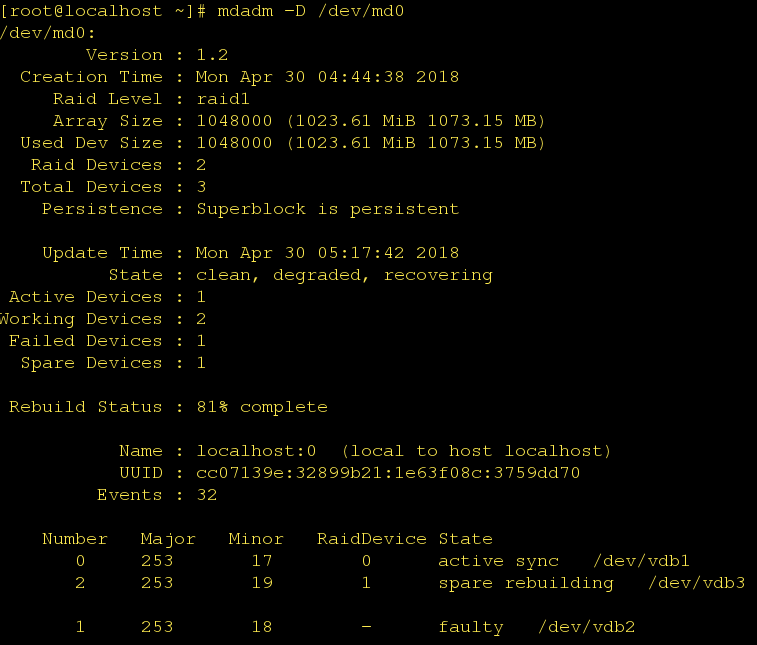Click the Used Dev Size label
757x645 pixels.
[x=91, y=143]
